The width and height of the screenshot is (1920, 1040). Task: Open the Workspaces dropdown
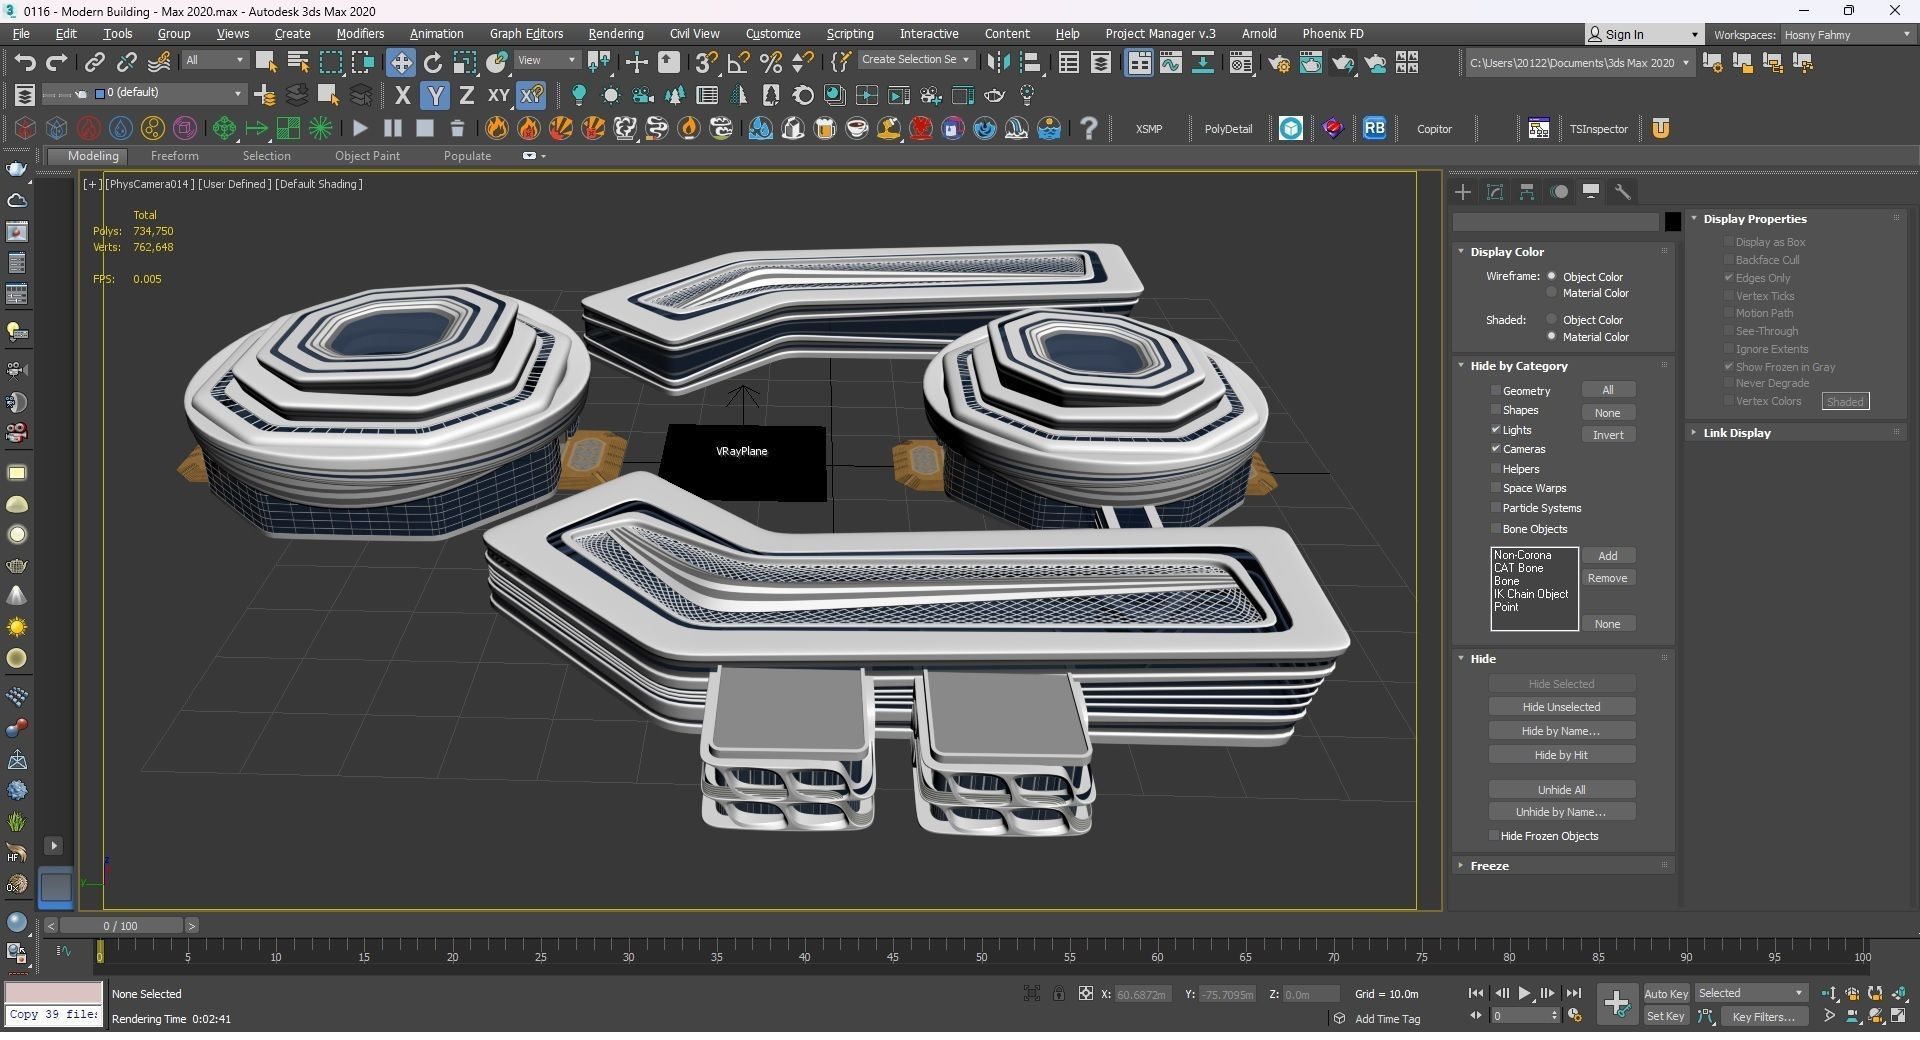tap(1847, 34)
